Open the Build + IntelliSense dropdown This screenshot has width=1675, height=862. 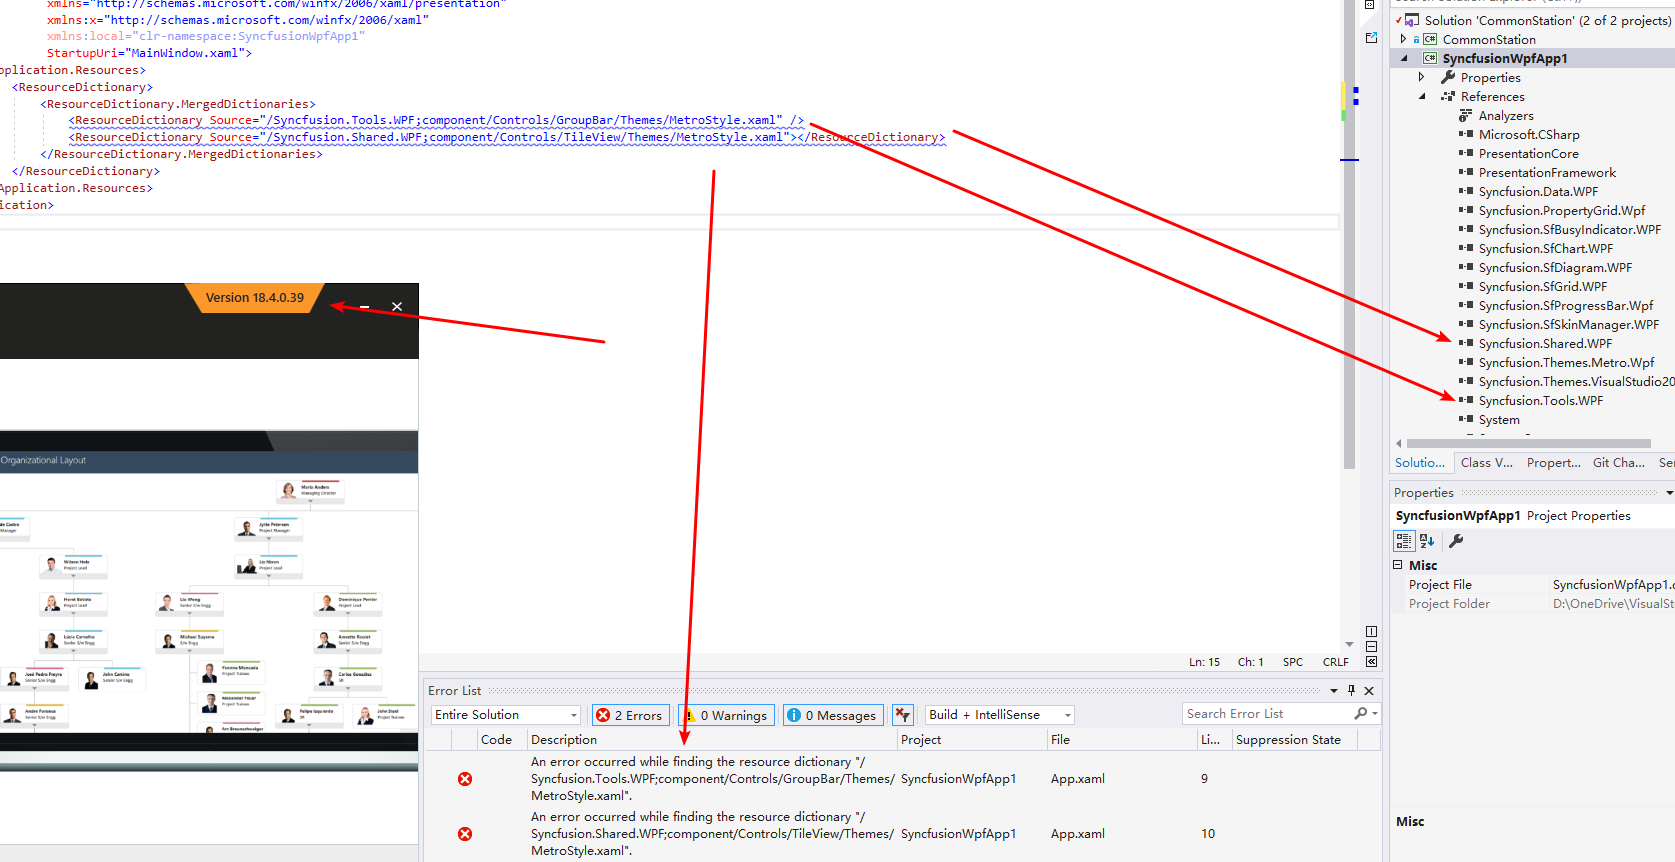click(x=1000, y=715)
